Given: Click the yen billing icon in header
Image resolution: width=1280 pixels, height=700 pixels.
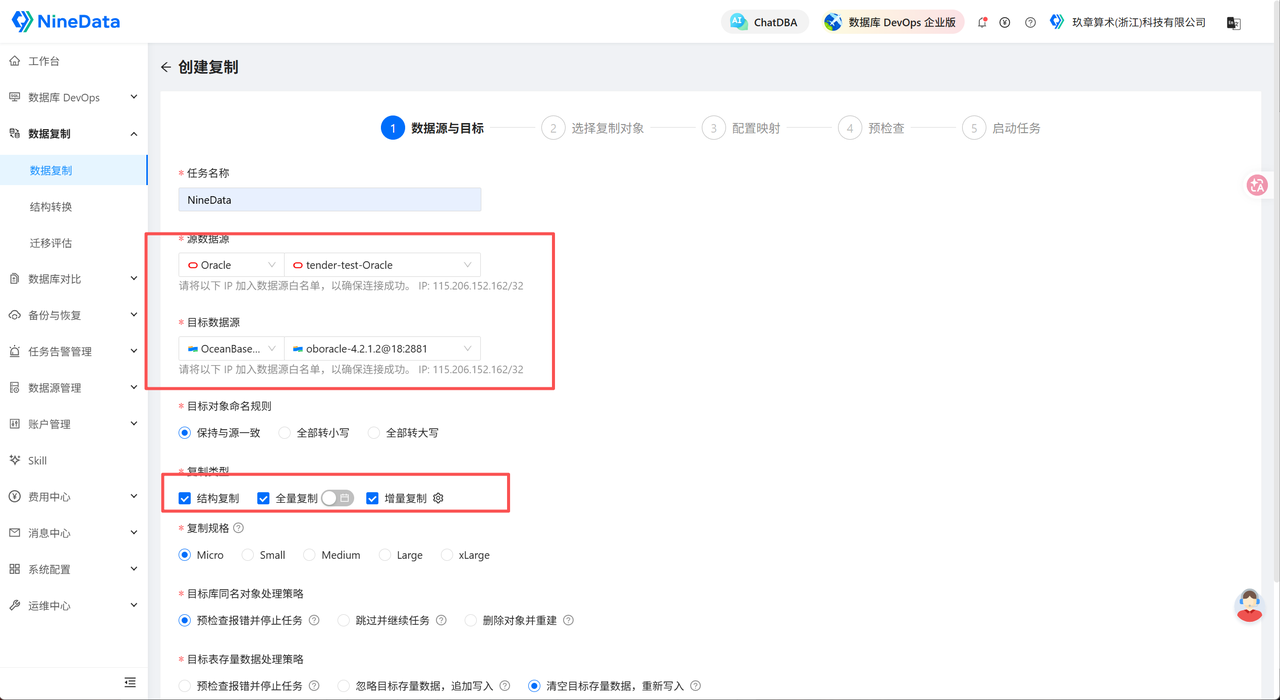Looking at the screenshot, I should (1005, 22).
